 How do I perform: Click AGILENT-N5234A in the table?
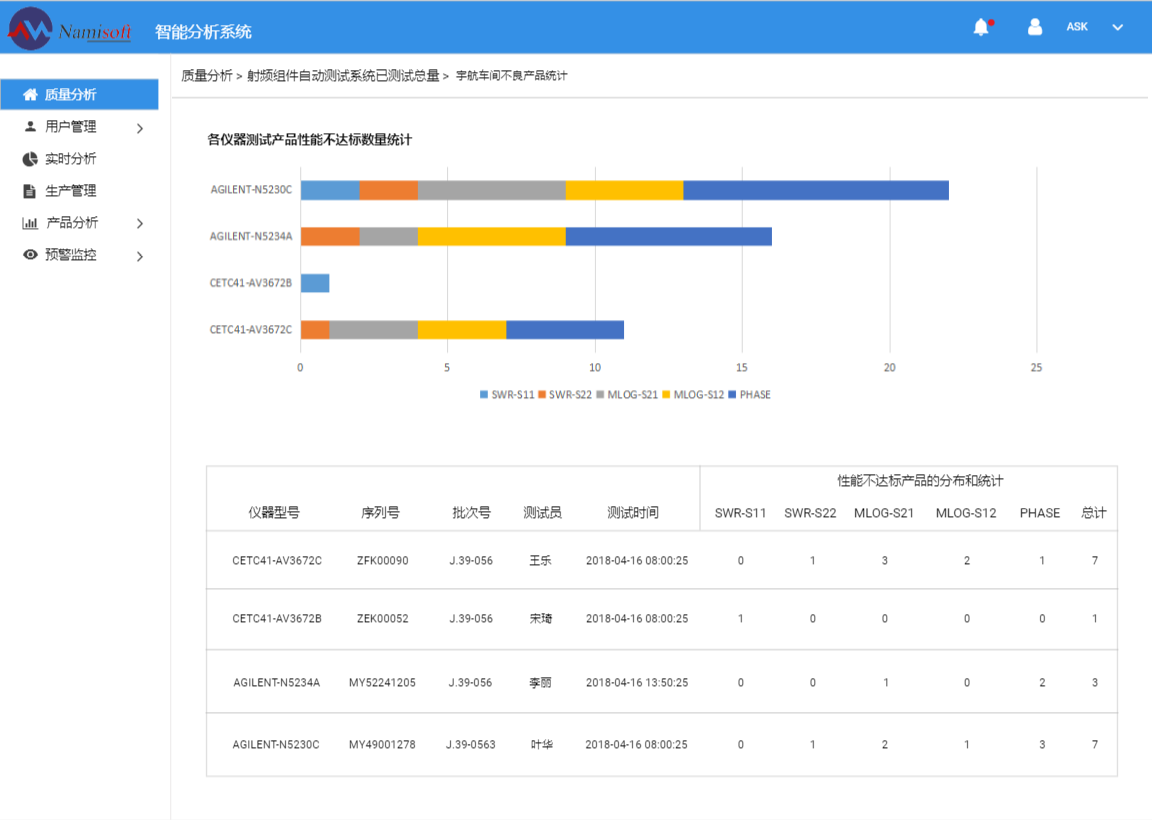[276, 683]
